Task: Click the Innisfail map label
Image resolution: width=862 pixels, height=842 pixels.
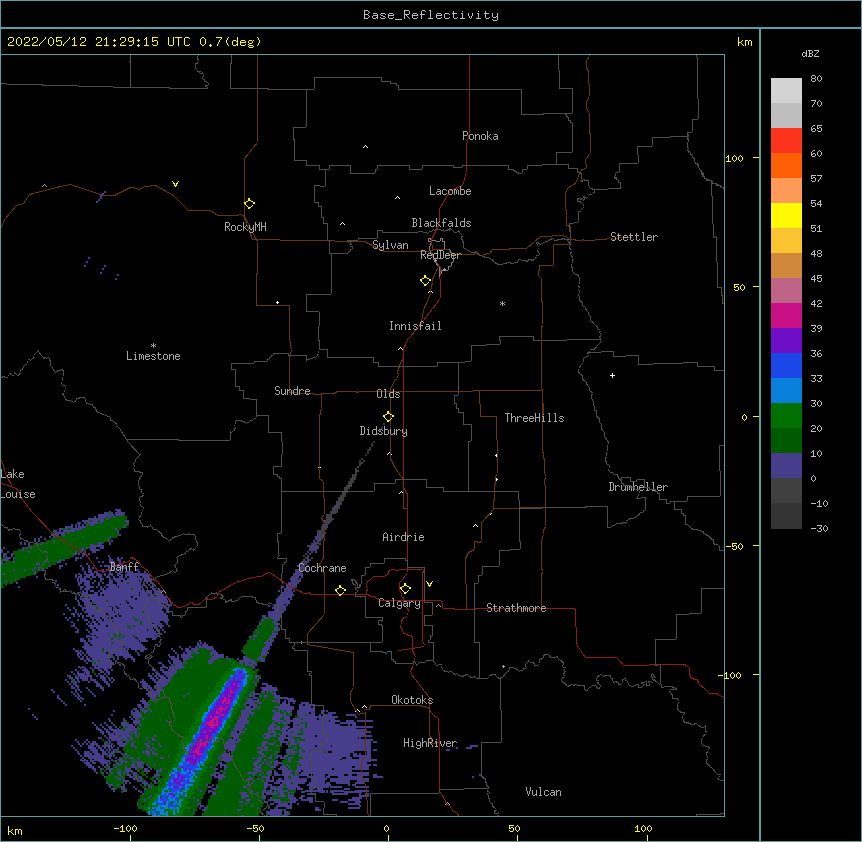Action: [x=415, y=326]
